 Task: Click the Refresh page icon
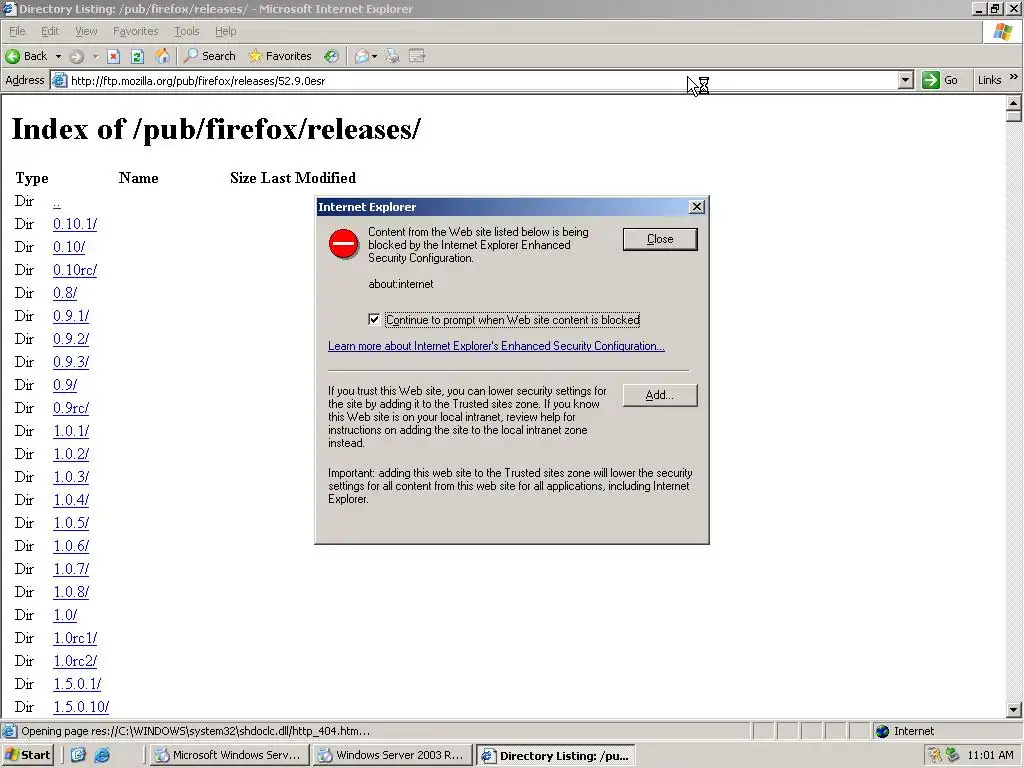click(x=137, y=57)
